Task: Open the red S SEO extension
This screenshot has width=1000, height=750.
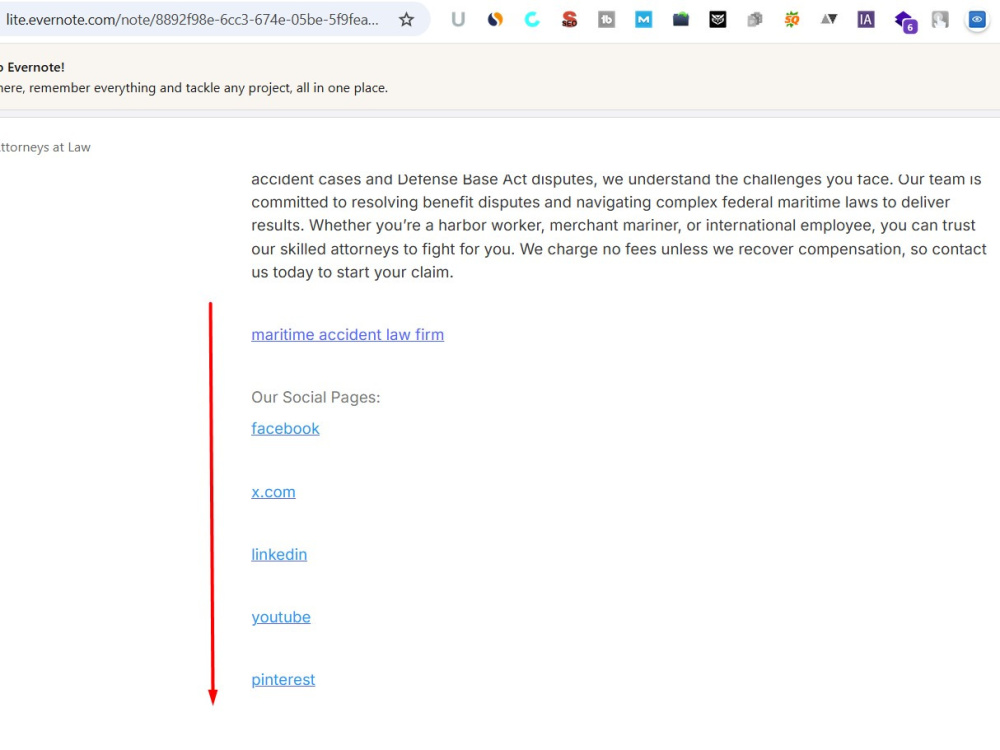Action: (x=570, y=20)
